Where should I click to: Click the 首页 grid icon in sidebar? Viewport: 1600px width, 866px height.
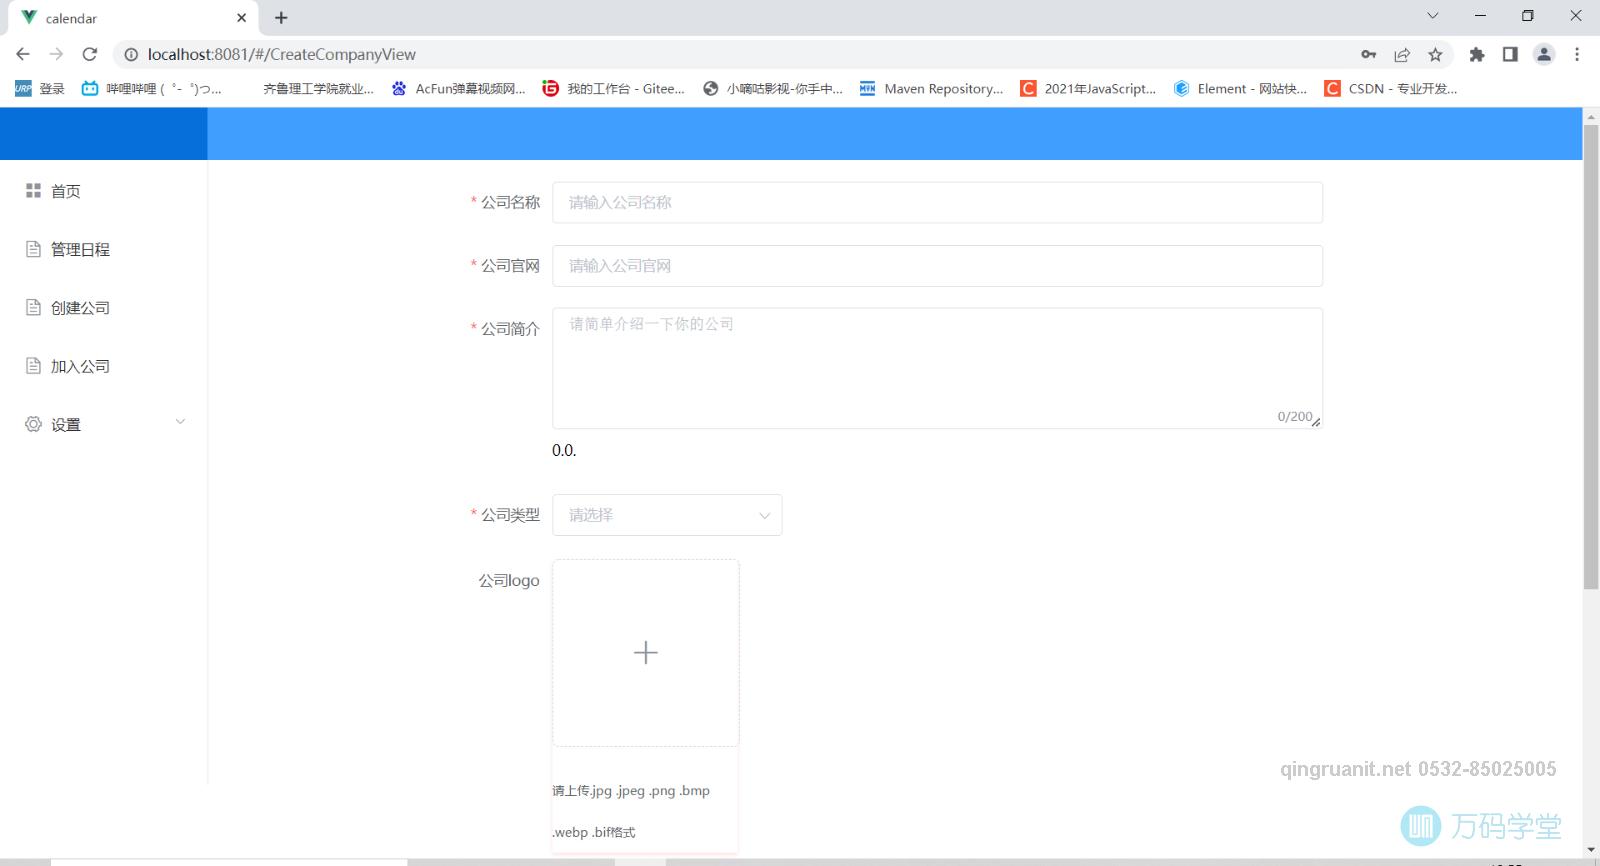click(33, 190)
